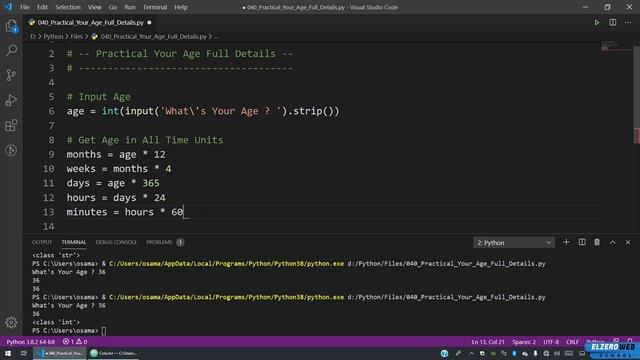
Task: Open the Search view in activity bar
Action: click(11, 50)
